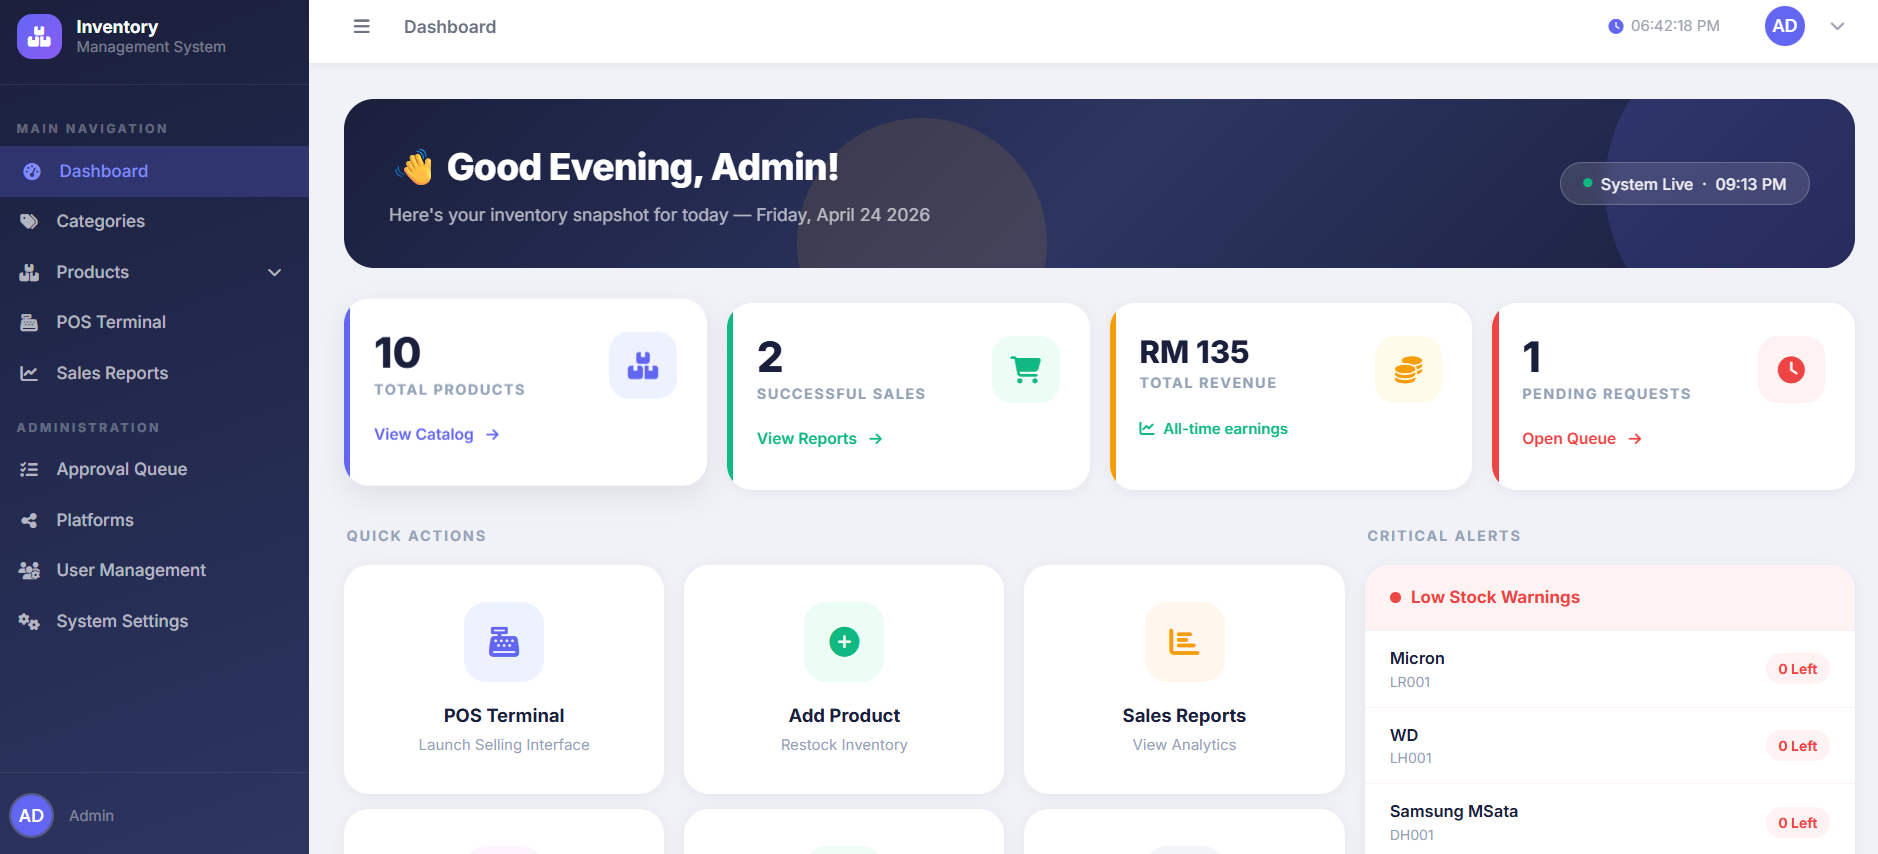Open the POS Terminal quick action card
The image size is (1878, 854).
[x=504, y=680]
